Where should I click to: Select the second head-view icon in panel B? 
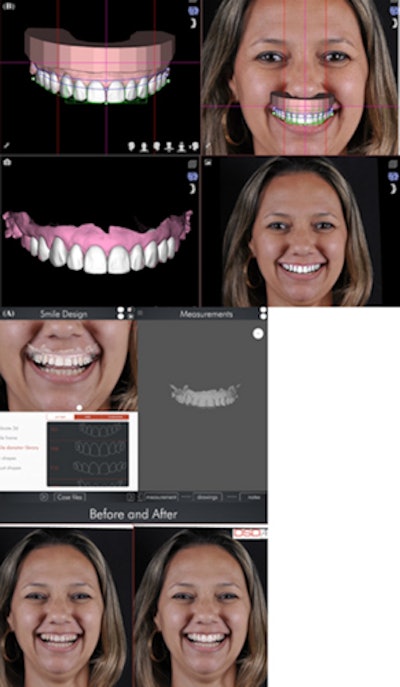(144, 146)
